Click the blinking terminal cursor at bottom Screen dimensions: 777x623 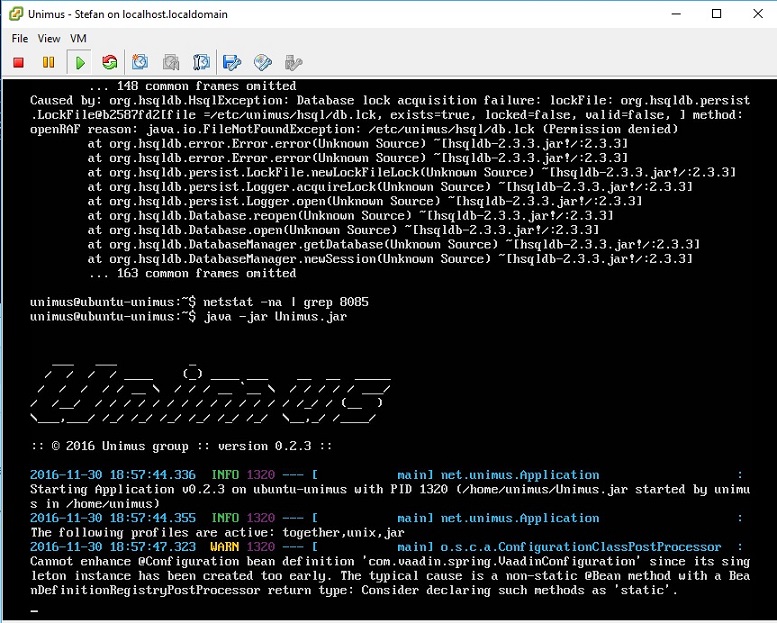pos(34,611)
